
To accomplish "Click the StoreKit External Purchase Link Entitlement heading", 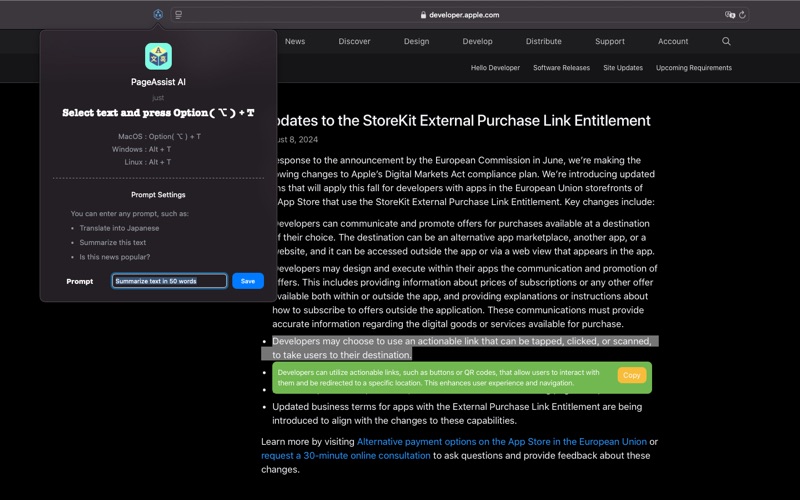I will pos(462,120).
